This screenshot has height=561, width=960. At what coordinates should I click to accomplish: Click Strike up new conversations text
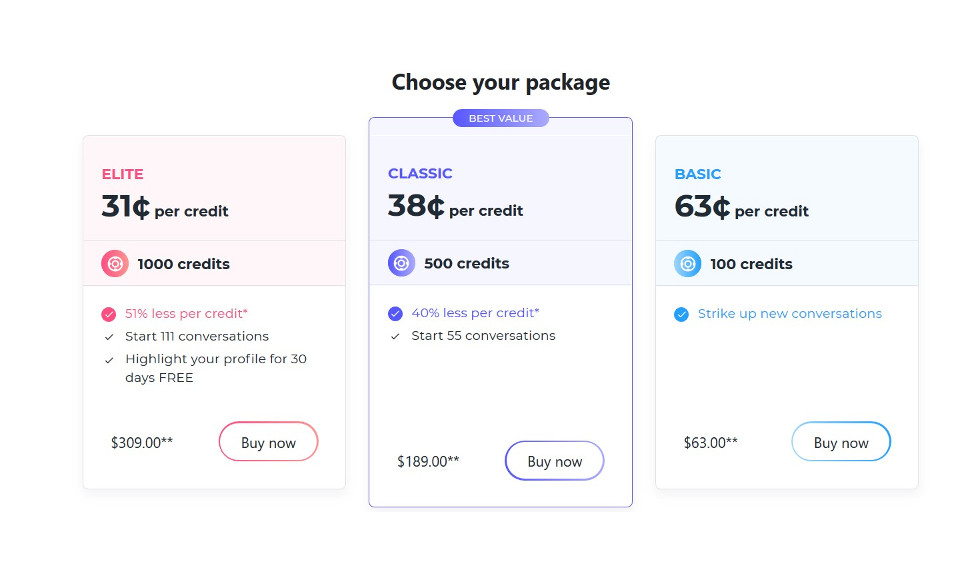pos(790,314)
